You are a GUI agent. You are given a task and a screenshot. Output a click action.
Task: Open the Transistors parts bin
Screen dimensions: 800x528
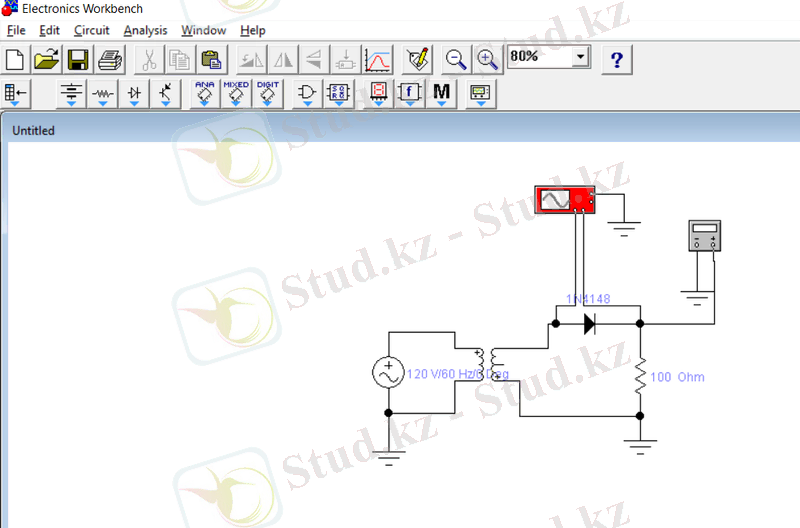click(x=166, y=94)
